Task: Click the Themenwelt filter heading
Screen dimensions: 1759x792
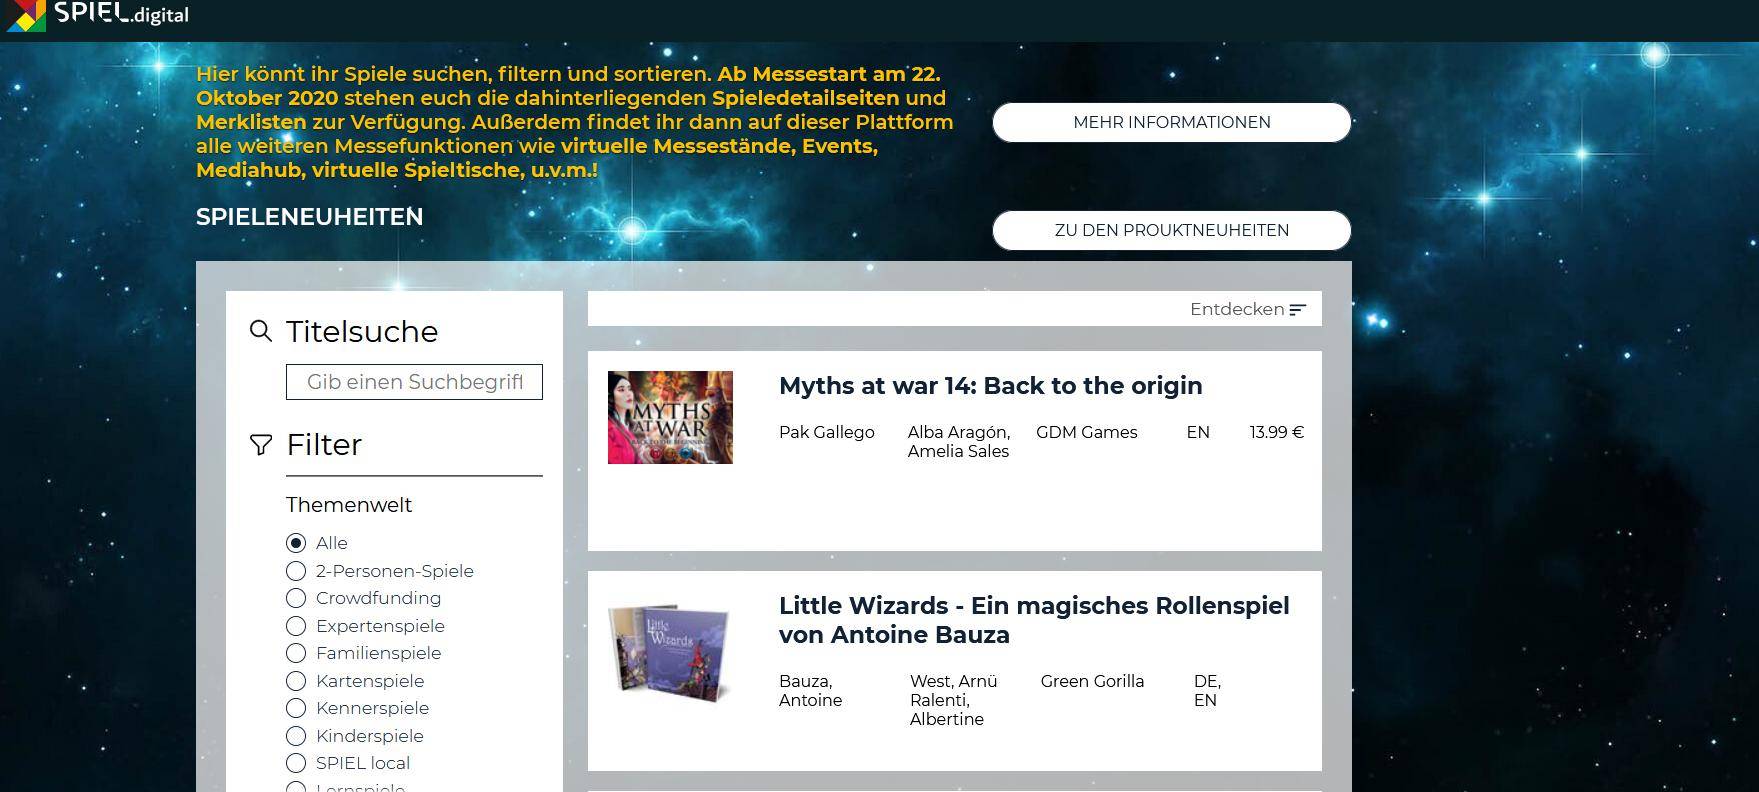Action: point(349,505)
